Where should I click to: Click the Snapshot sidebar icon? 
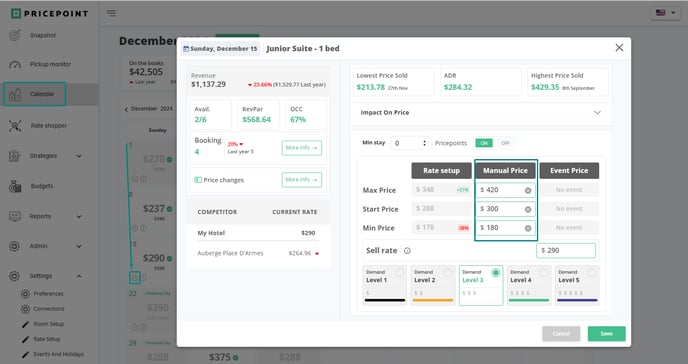pos(15,35)
